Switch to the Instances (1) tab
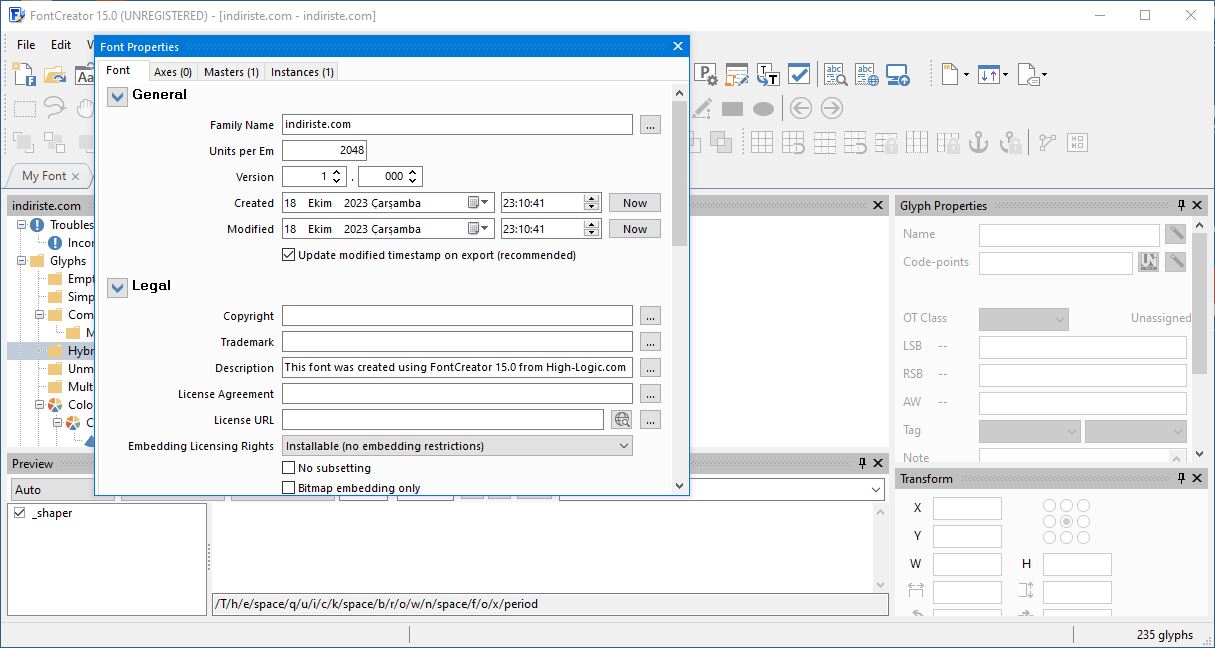The image size is (1215, 648). click(302, 72)
